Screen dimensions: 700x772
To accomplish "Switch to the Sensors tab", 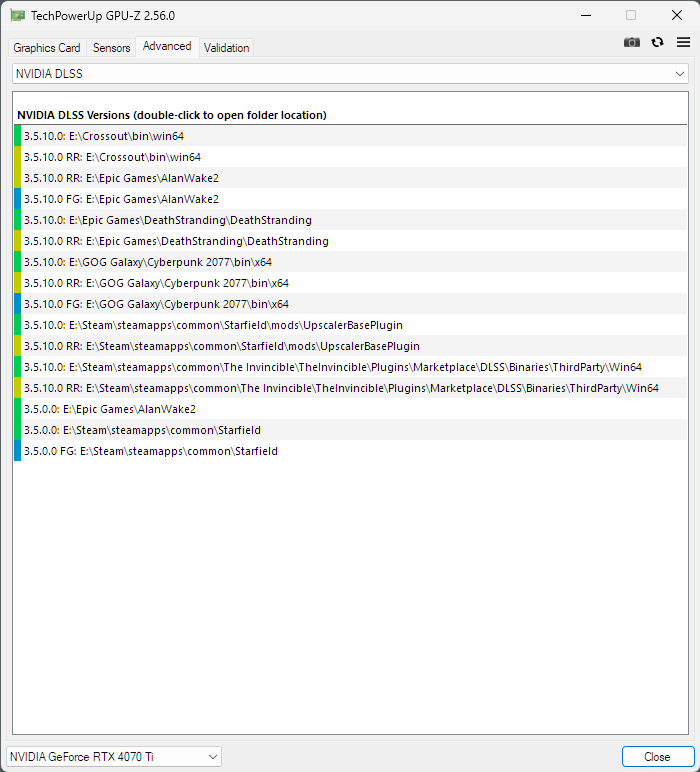I will pos(111,48).
